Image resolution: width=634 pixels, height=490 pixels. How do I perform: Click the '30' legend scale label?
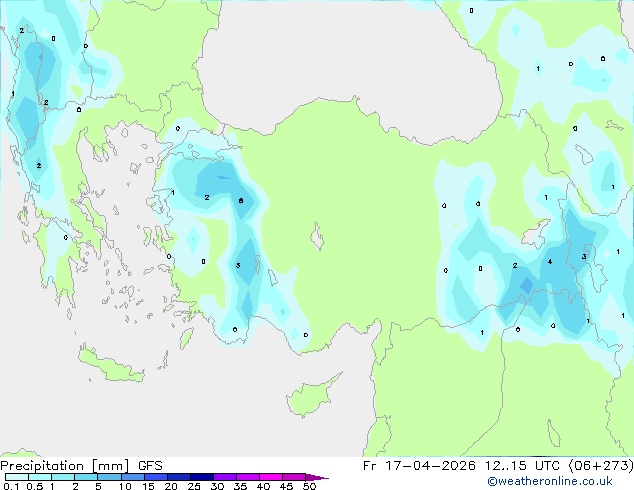(217, 486)
